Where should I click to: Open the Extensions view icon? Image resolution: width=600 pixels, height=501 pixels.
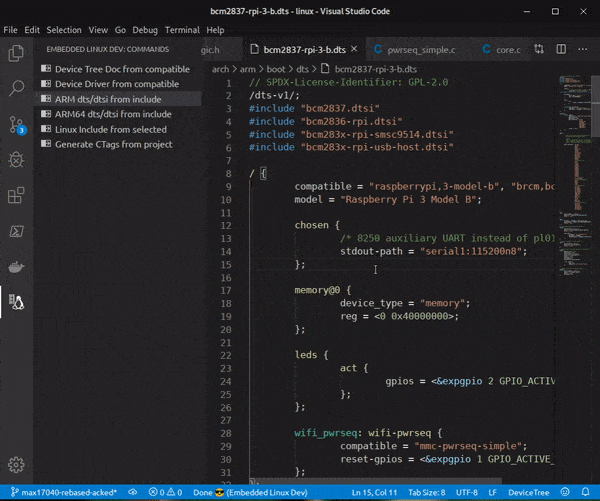[x=16, y=195]
